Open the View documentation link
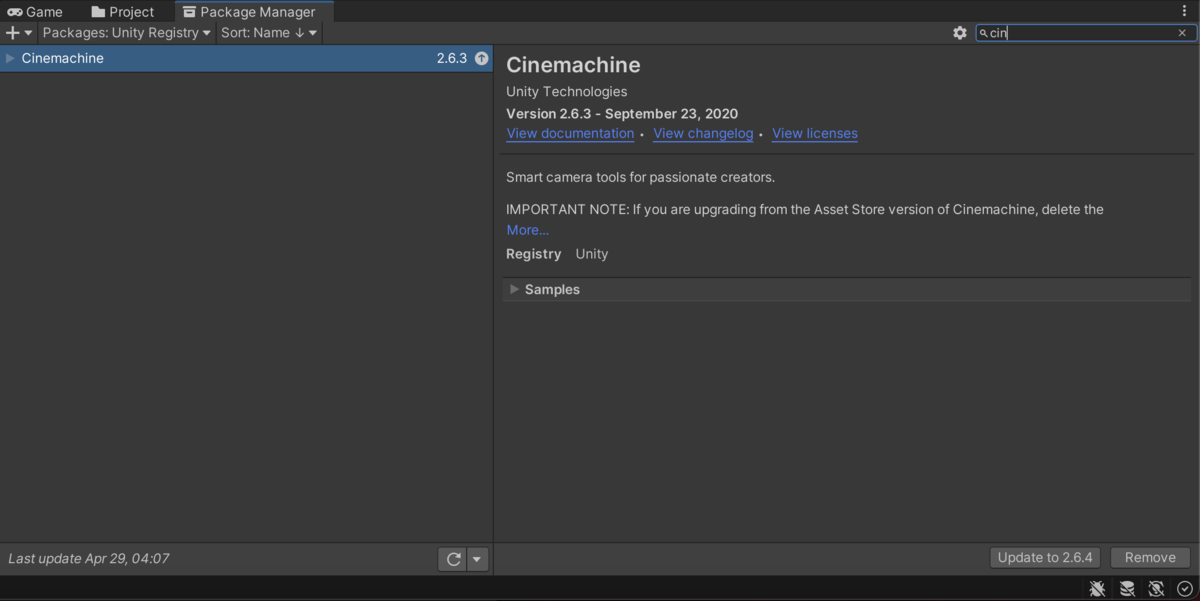Viewport: 1200px width, 601px height. coord(570,133)
